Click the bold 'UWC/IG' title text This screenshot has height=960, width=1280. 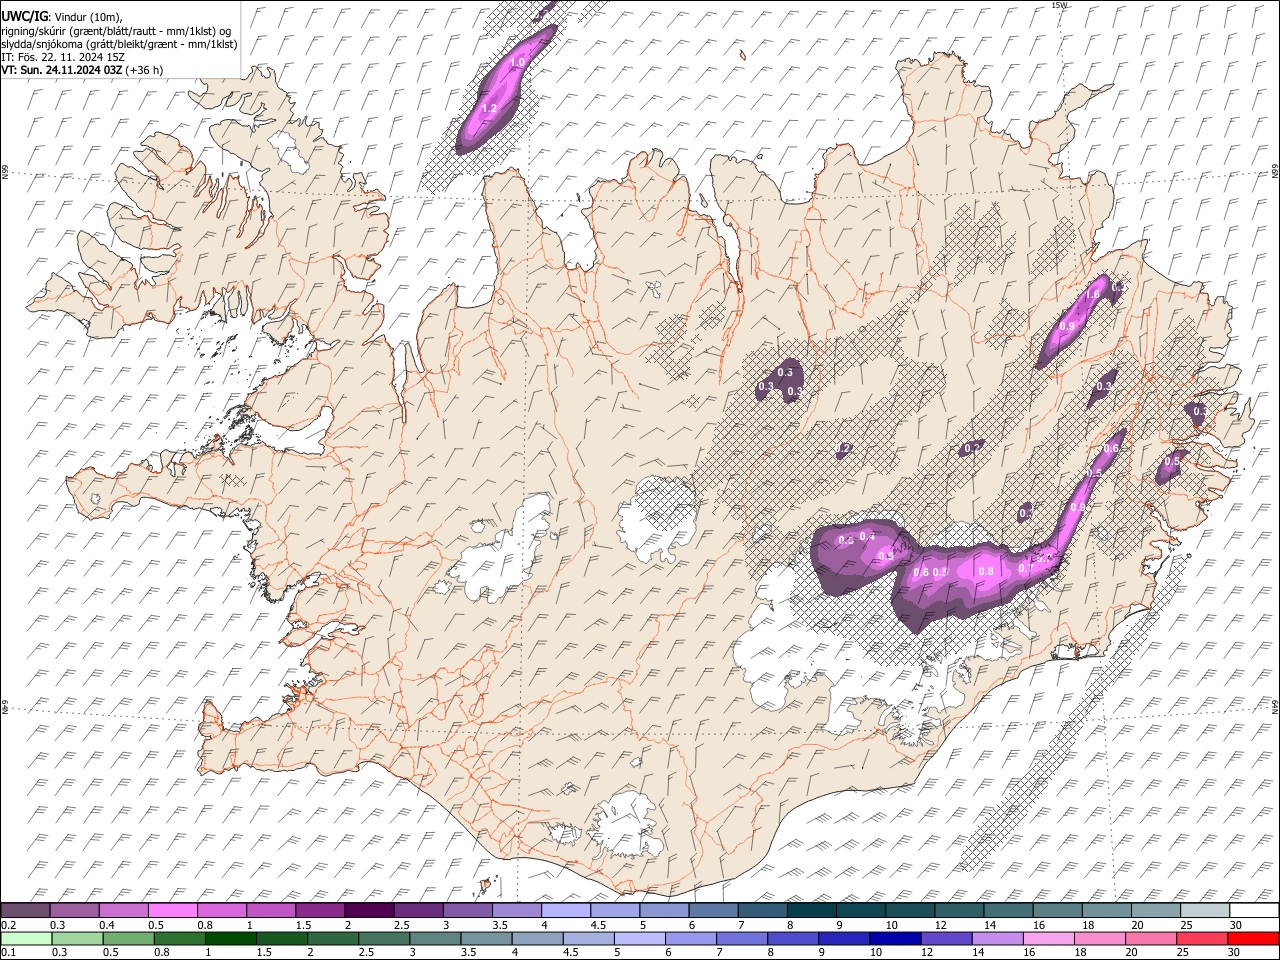click(23, 17)
